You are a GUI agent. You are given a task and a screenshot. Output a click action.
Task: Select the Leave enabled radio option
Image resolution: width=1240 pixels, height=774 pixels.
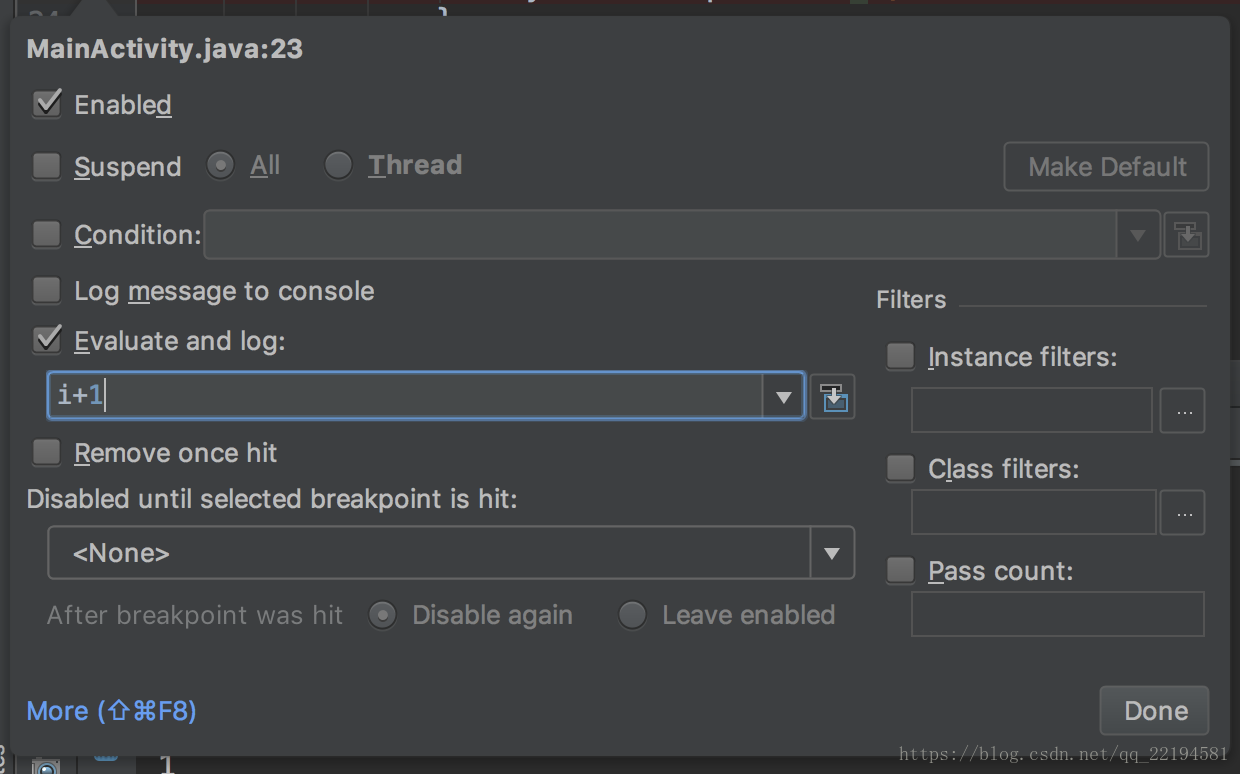click(632, 615)
